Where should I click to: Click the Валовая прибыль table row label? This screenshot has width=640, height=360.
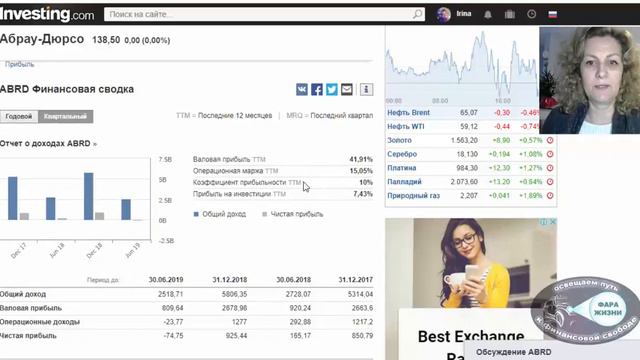coord(31,308)
